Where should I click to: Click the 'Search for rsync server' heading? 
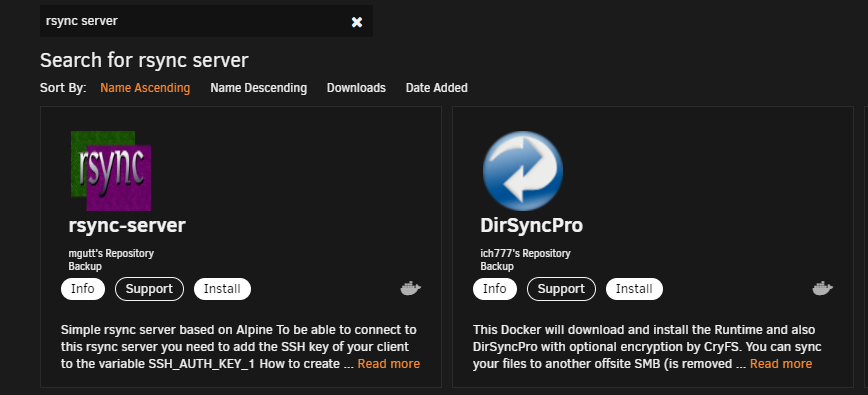(144, 60)
